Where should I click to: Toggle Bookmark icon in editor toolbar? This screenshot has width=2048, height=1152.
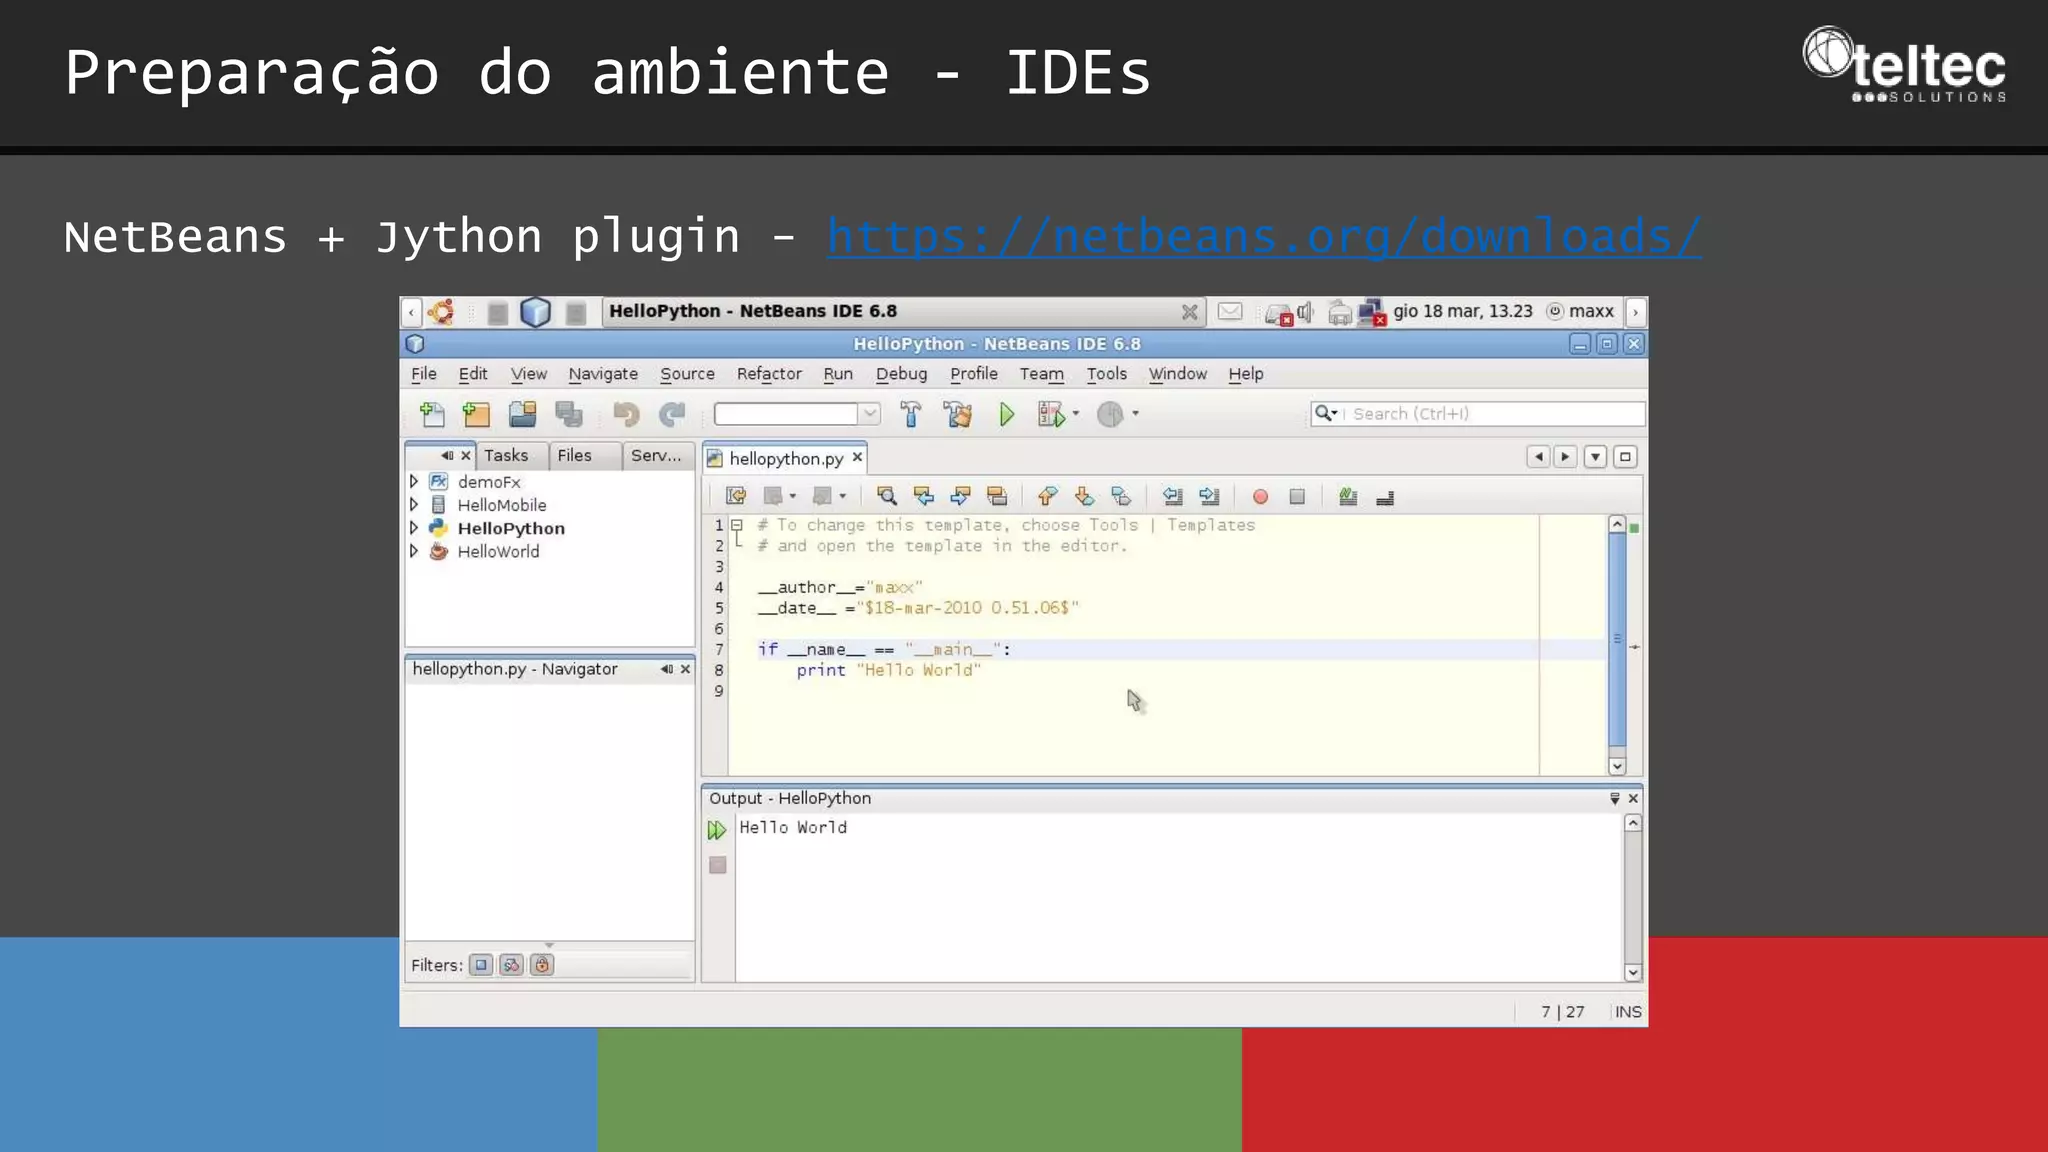[x=1121, y=496]
